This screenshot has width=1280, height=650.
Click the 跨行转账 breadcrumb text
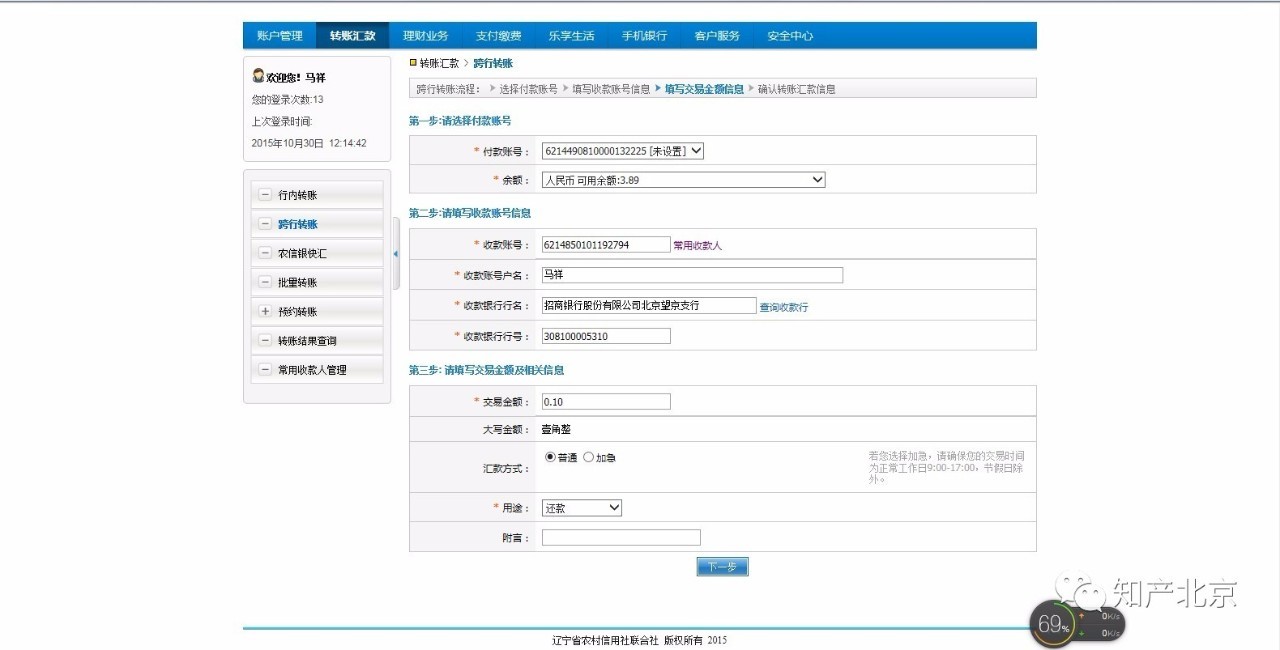pos(493,63)
